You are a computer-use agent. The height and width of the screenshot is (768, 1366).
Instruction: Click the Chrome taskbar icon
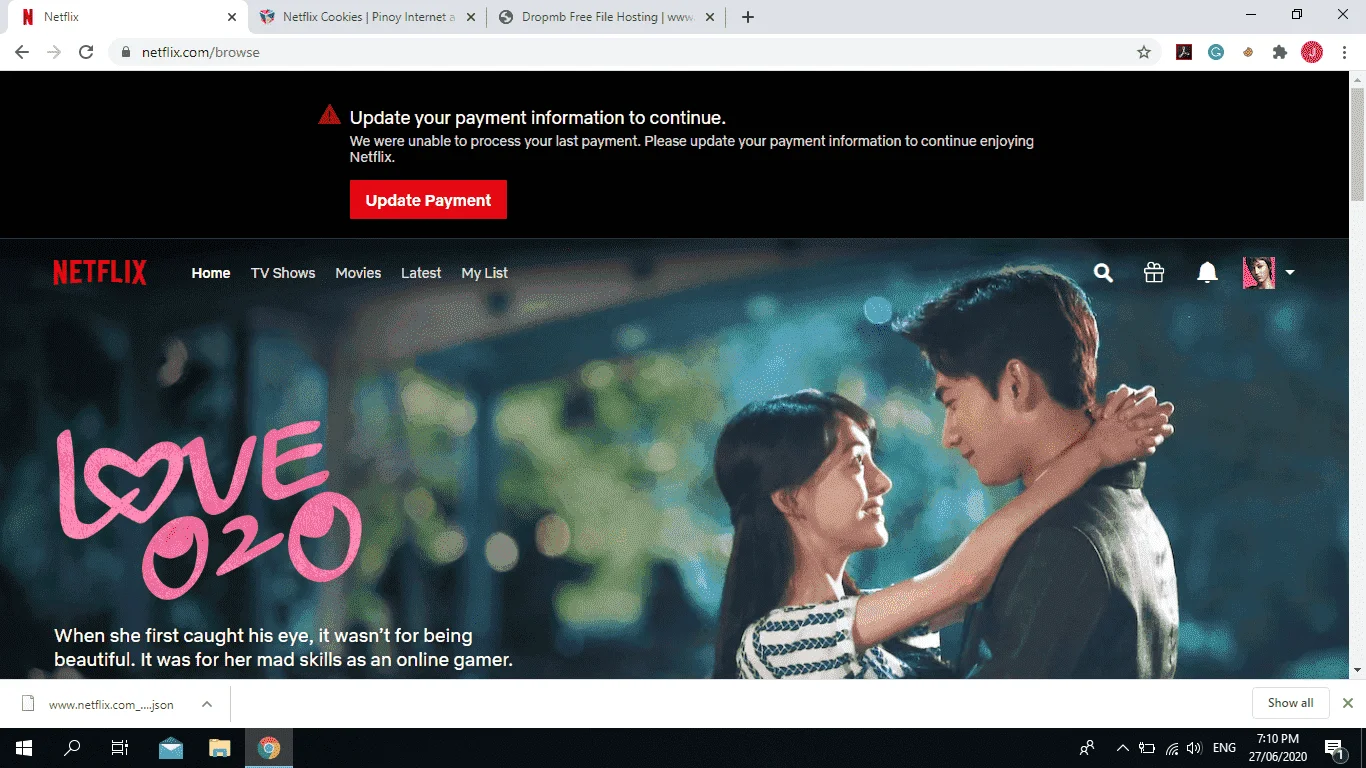269,748
